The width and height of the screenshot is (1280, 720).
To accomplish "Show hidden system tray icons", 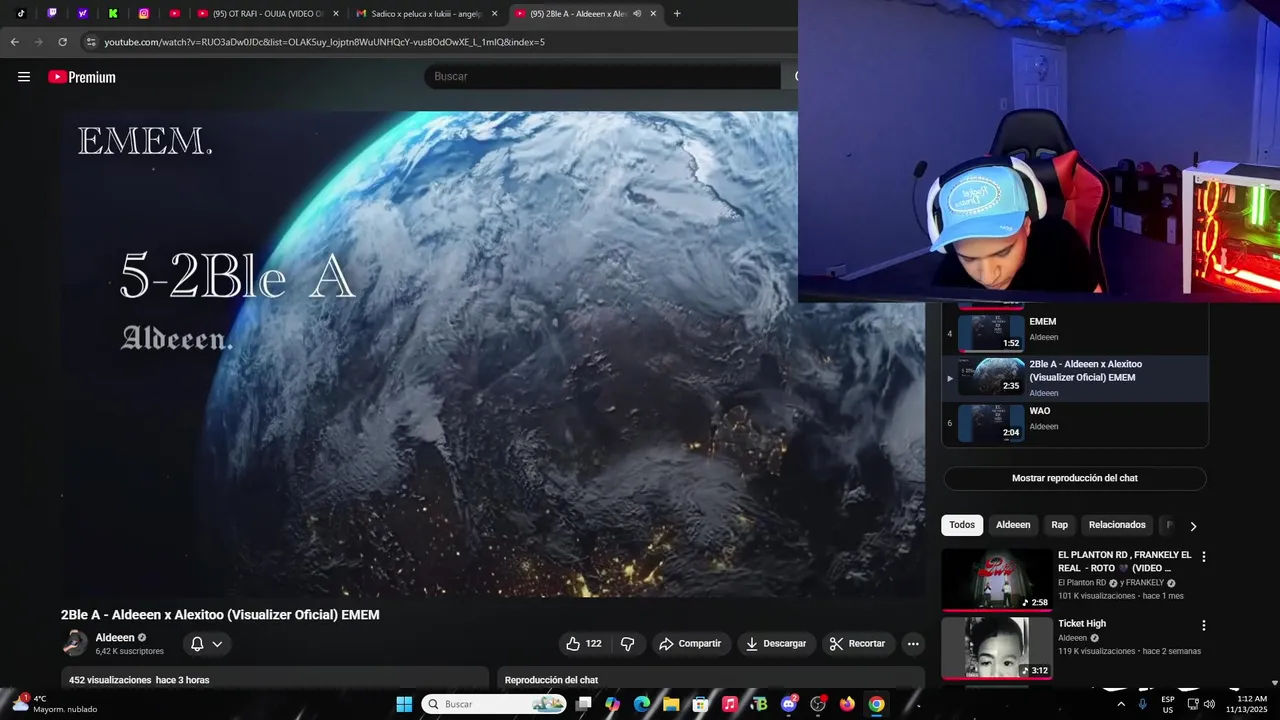I will 1120,704.
